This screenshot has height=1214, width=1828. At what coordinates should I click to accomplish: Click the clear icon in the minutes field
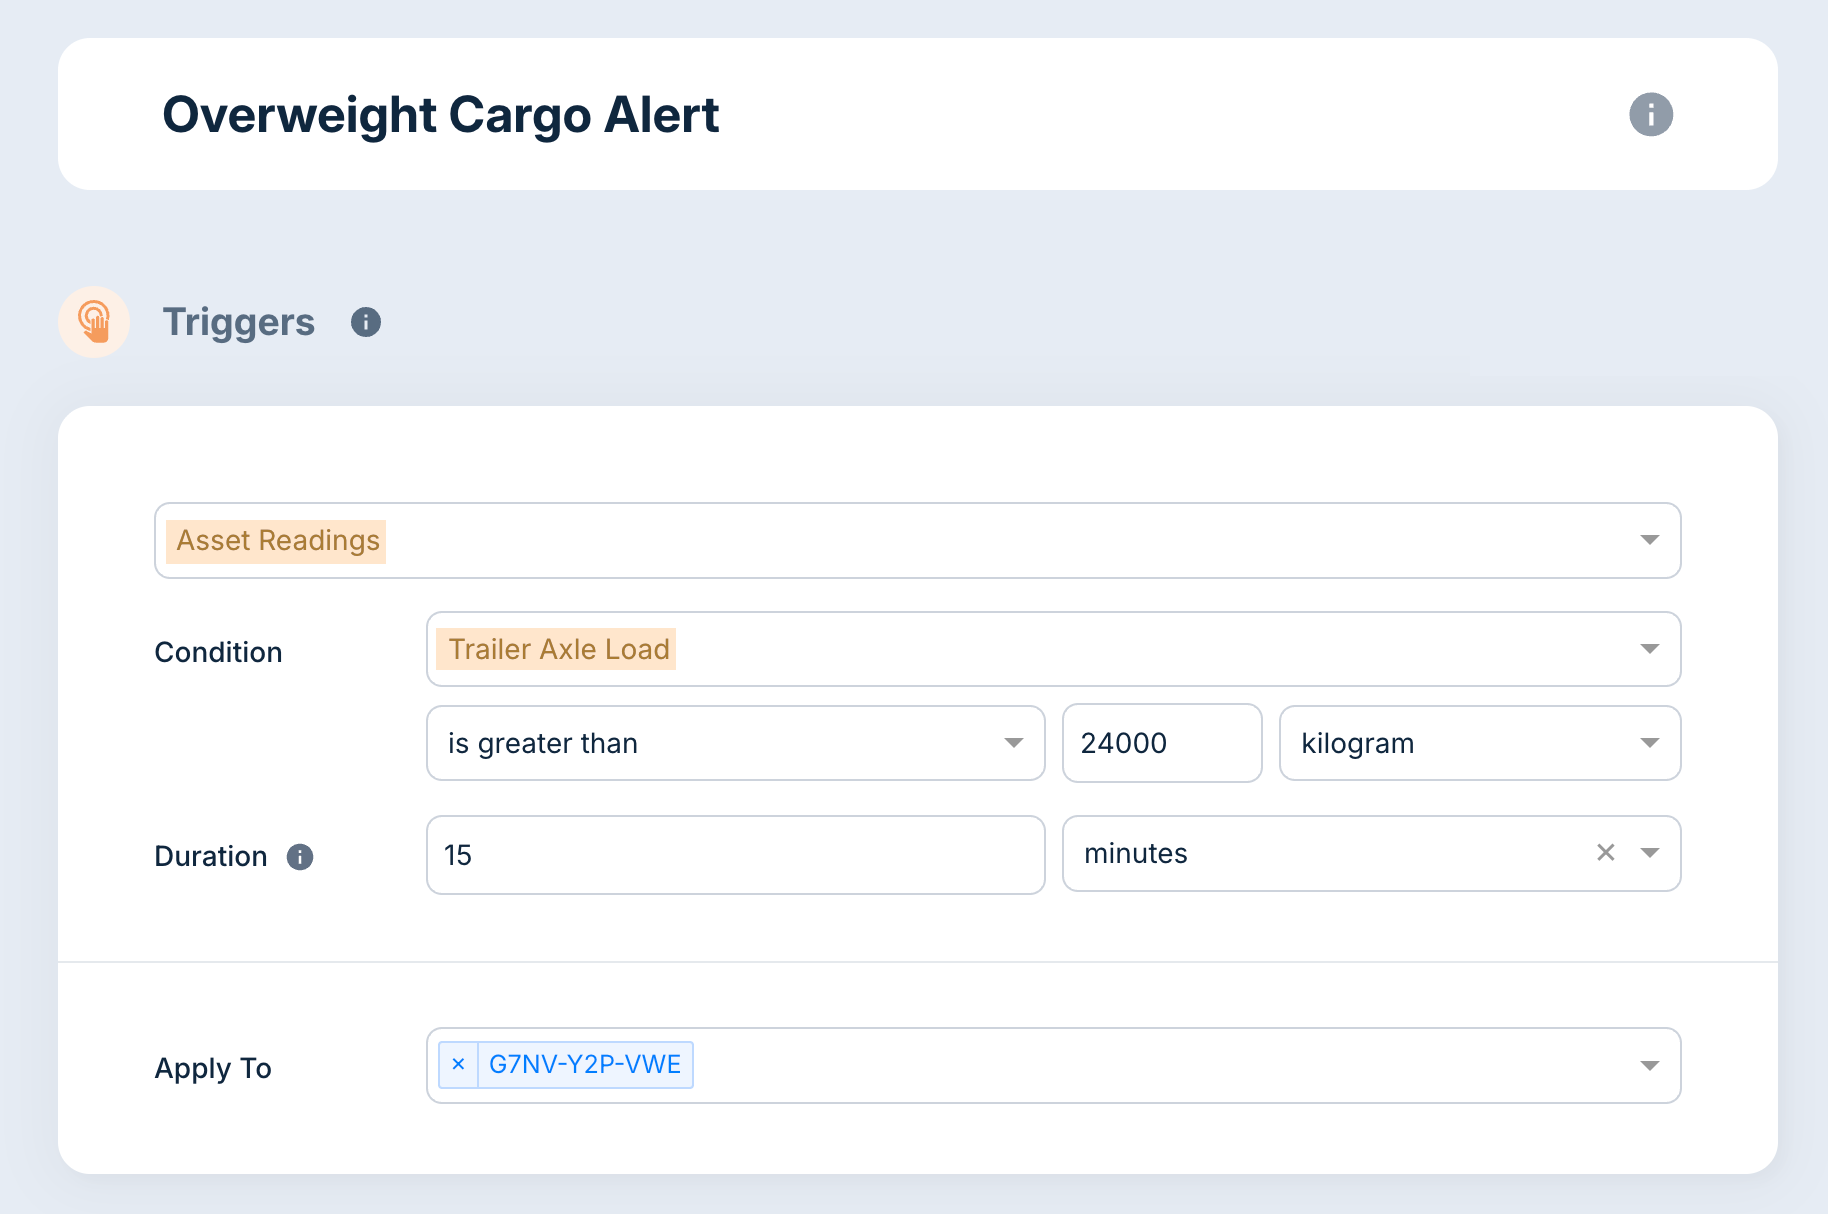pos(1606,853)
